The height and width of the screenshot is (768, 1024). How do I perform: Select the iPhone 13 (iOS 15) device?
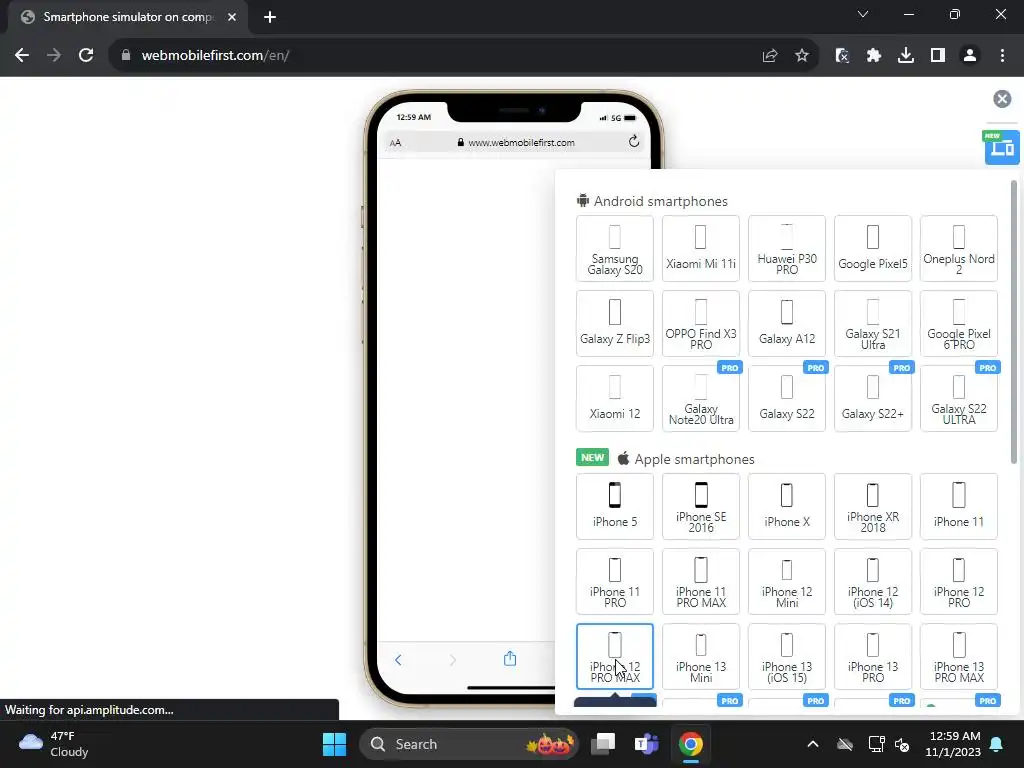[787, 657]
